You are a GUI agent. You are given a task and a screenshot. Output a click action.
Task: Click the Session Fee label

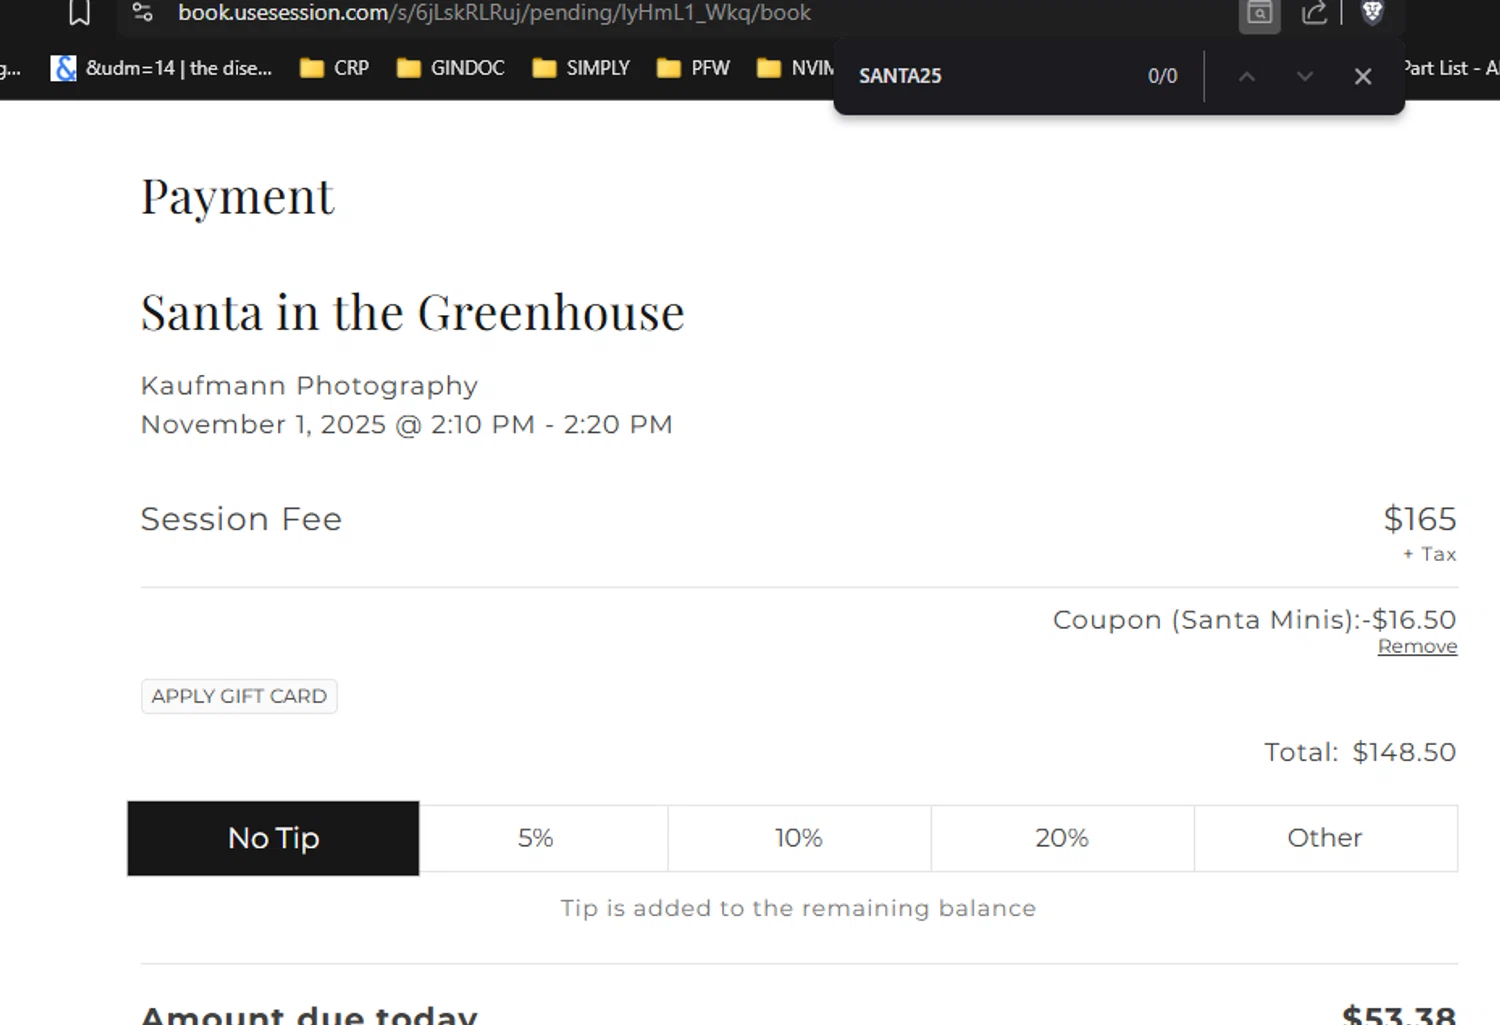(x=241, y=519)
